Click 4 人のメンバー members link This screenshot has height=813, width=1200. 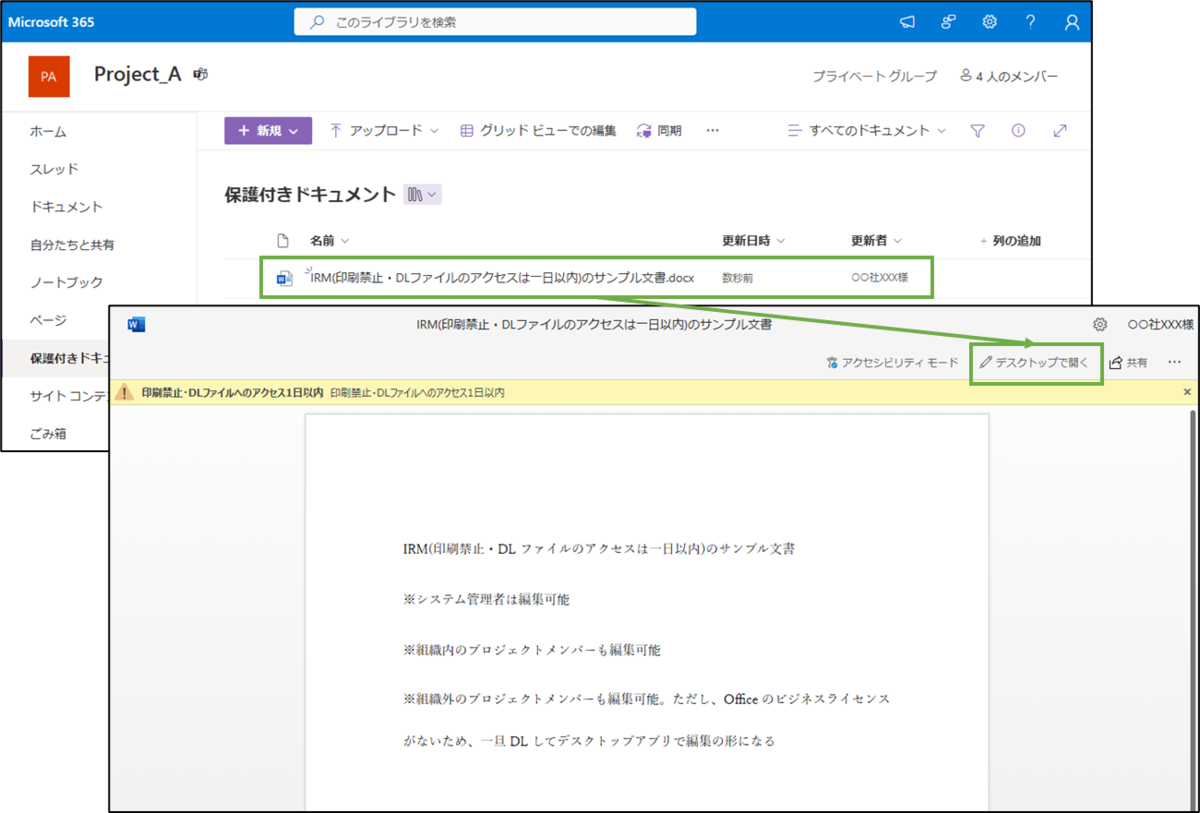(1009, 76)
